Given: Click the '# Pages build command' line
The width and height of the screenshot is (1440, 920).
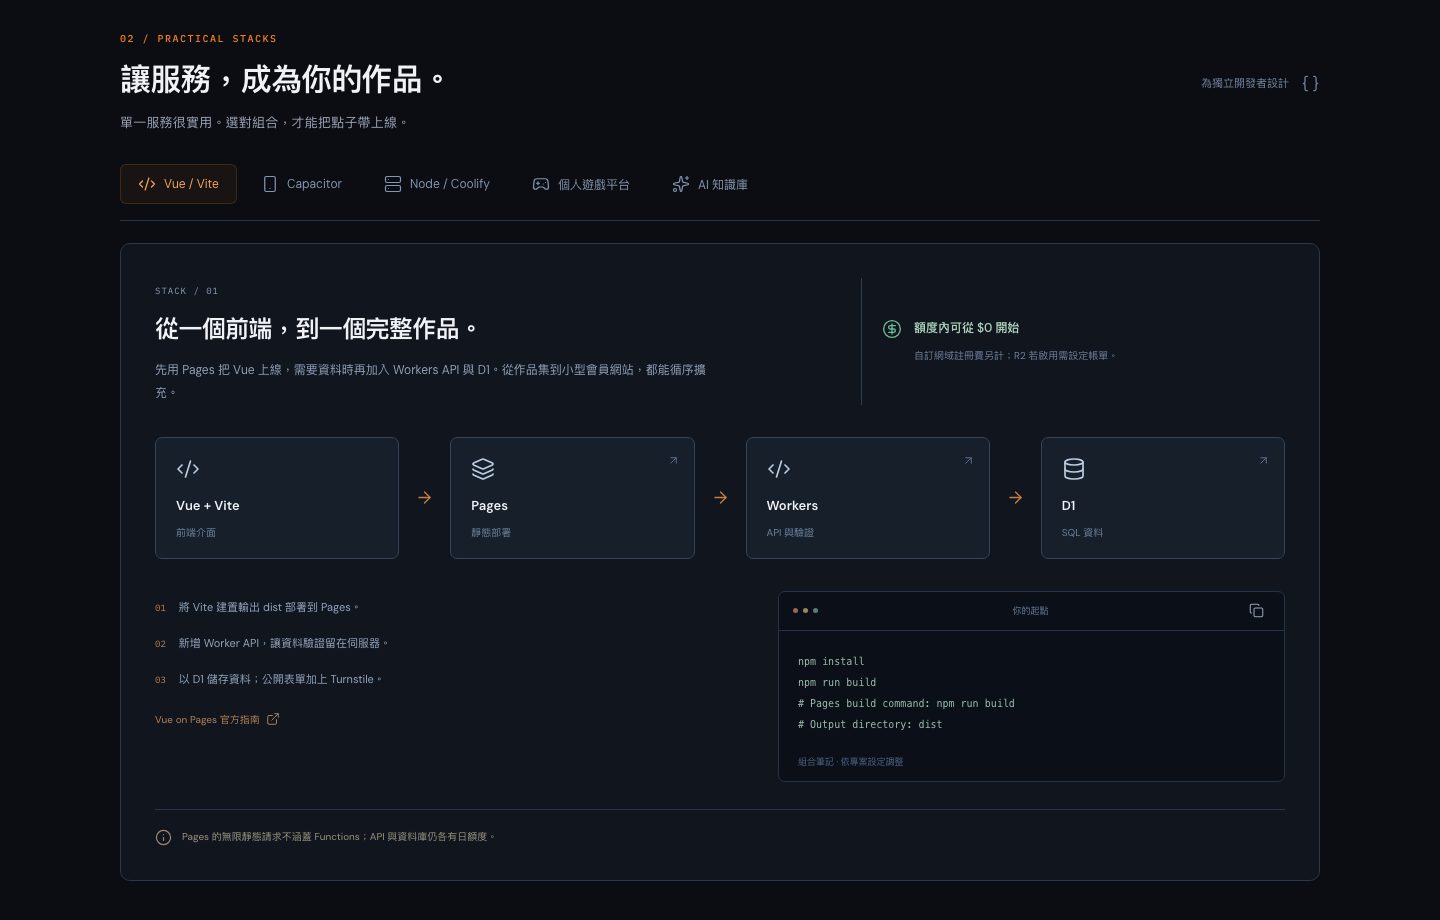Looking at the screenshot, I should tap(906, 703).
